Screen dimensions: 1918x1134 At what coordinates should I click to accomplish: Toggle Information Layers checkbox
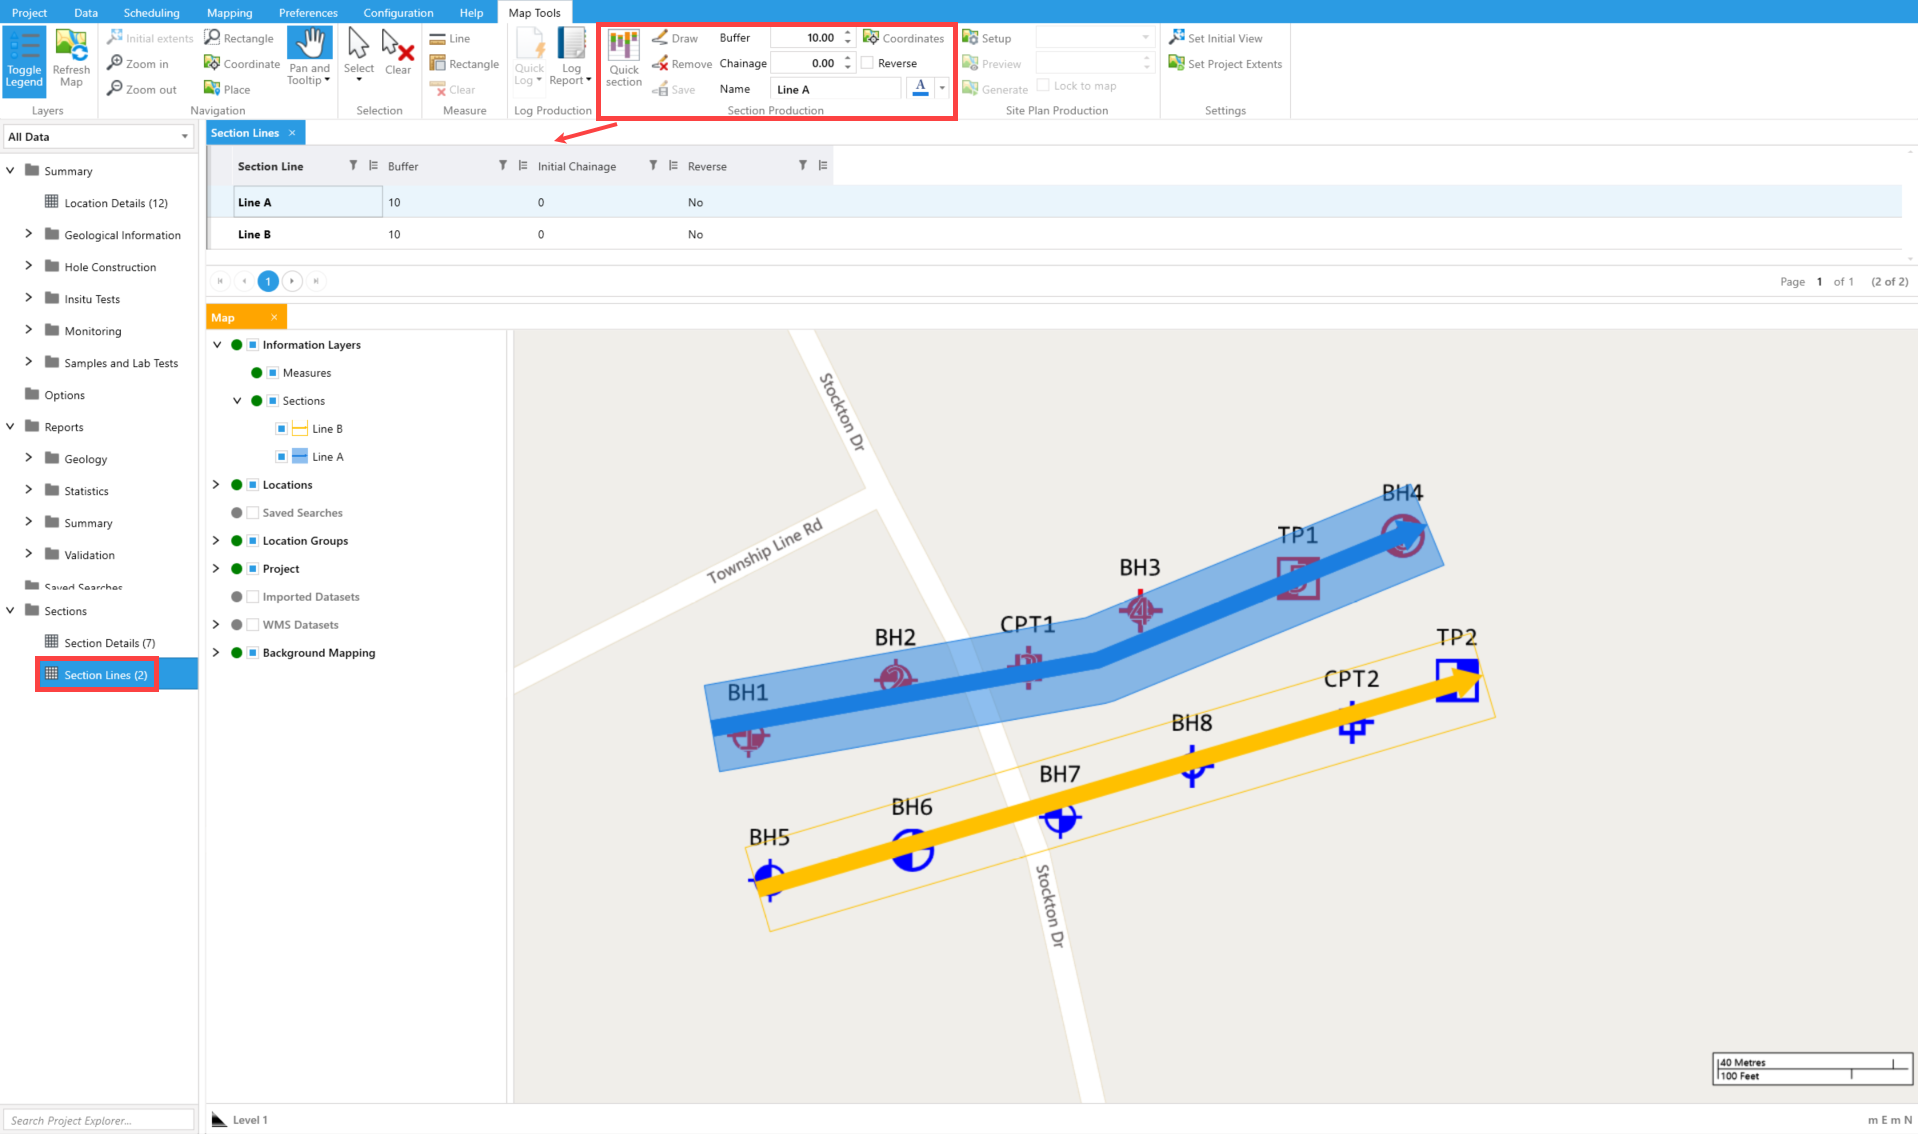click(254, 345)
